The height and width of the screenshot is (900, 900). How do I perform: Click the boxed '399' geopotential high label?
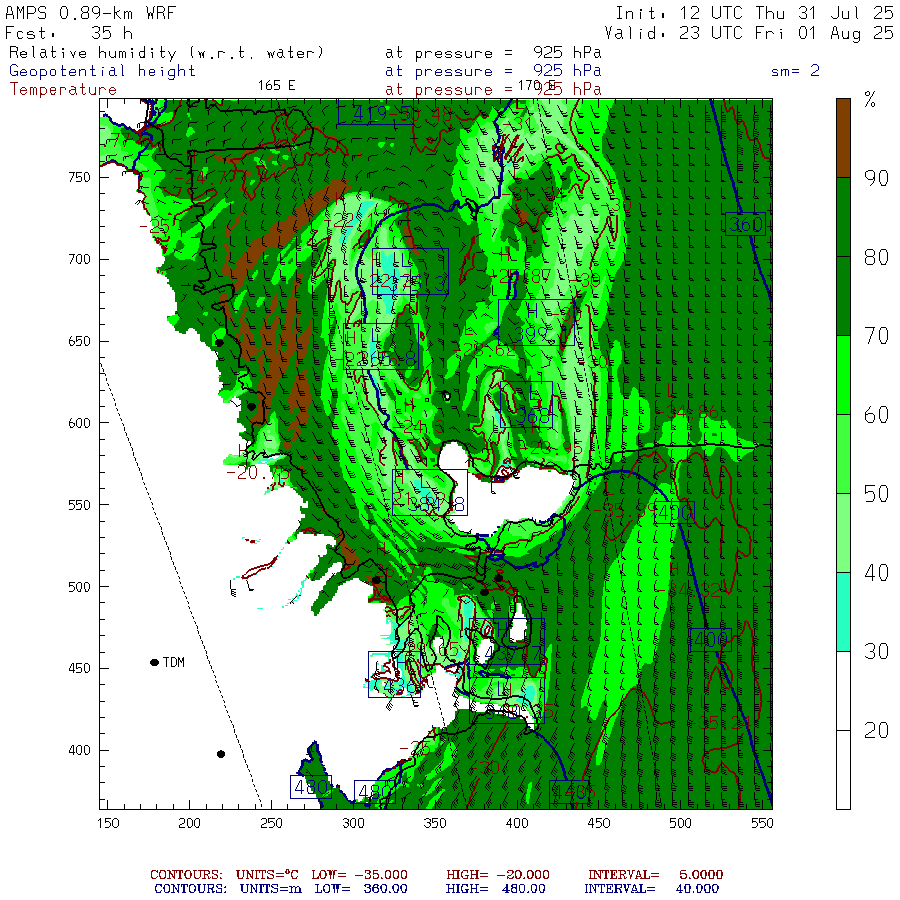pyautogui.click(x=536, y=323)
